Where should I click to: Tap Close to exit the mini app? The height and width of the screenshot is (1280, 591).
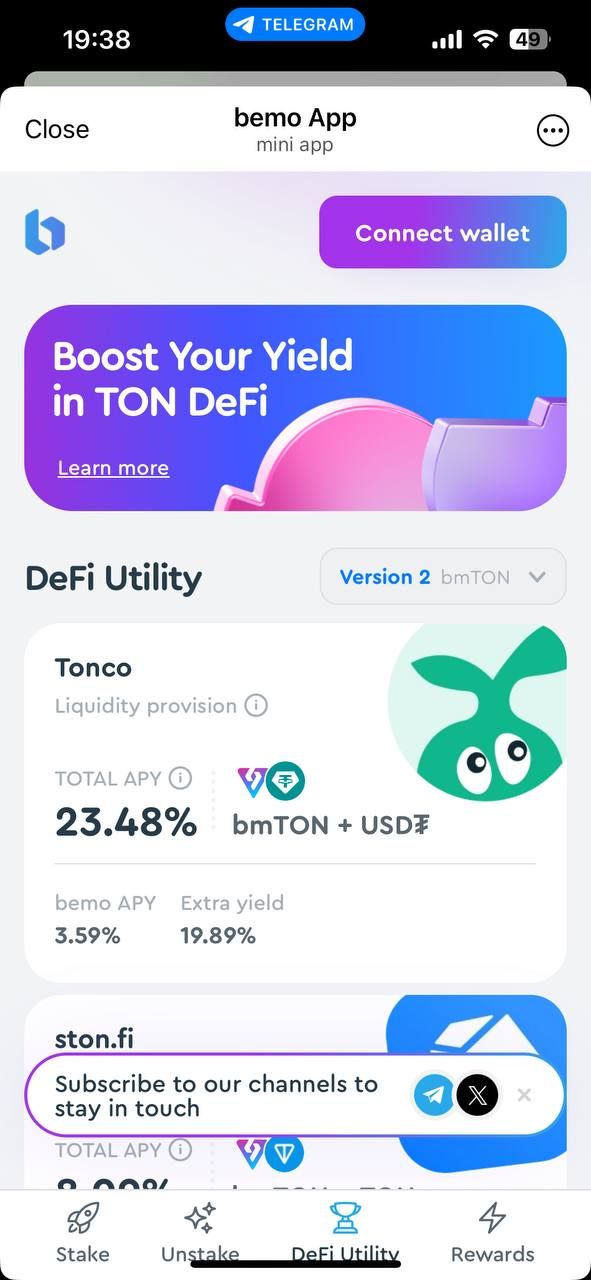(57, 130)
